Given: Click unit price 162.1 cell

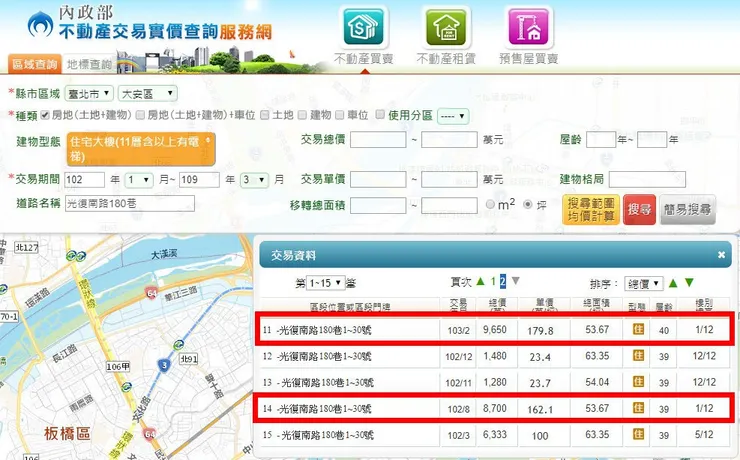Looking at the screenshot, I should pos(540,409).
